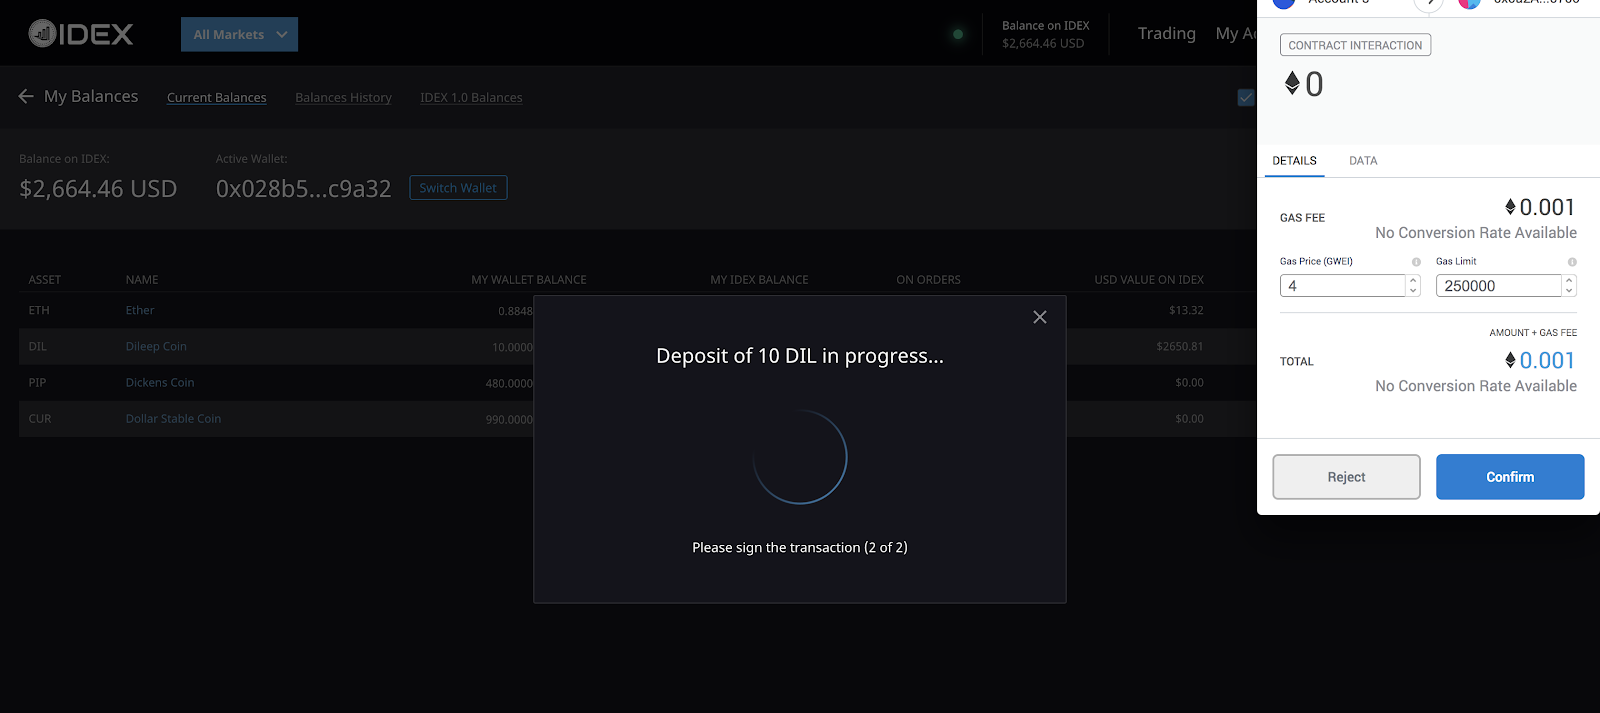Reject the MetaMask transaction

[x=1346, y=477]
